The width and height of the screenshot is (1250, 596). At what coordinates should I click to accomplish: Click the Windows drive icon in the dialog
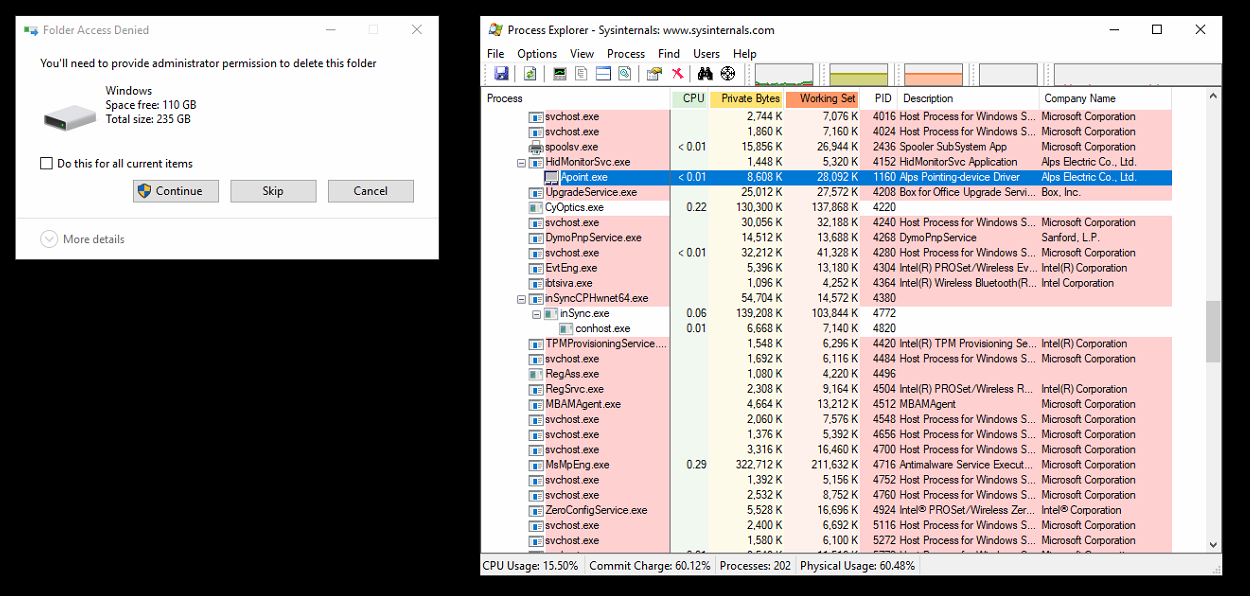[70, 117]
